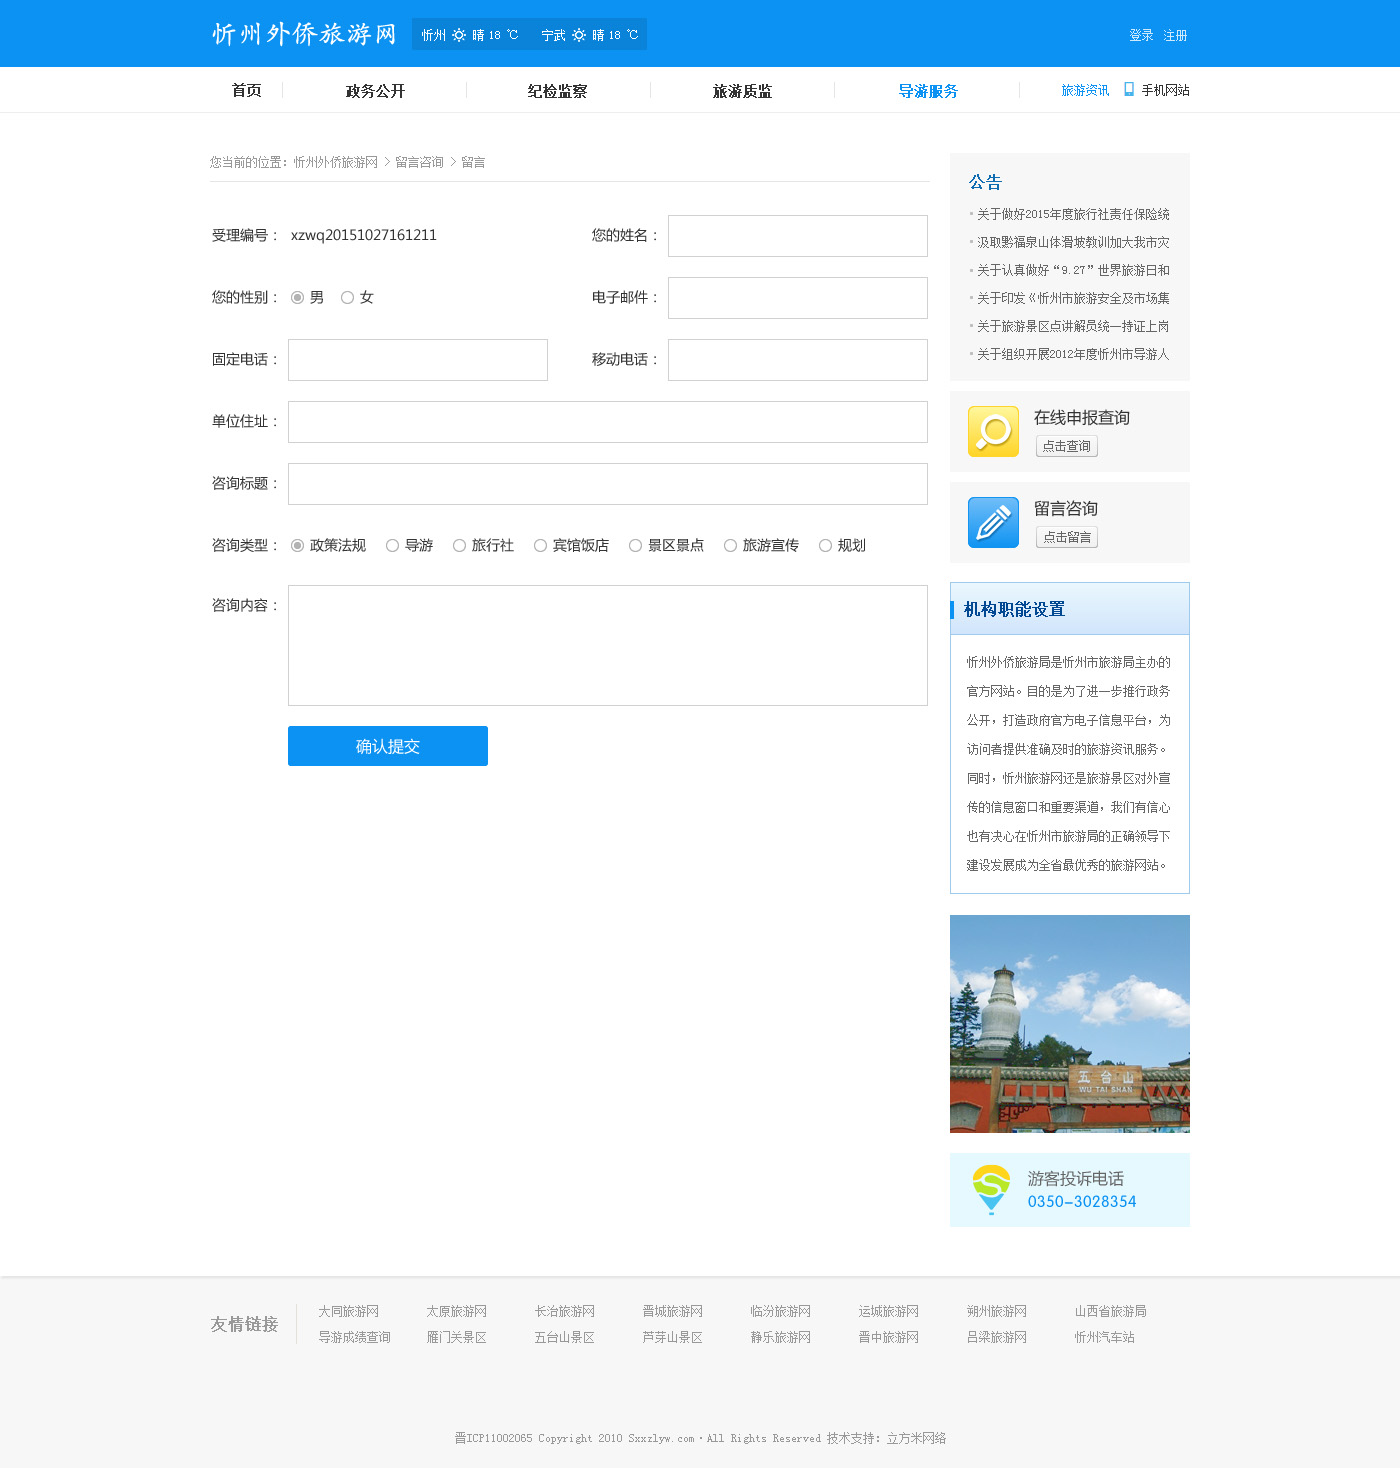1400x1468 pixels.
Task: Select 女 gender radio button
Action: (x=347, y=297)
